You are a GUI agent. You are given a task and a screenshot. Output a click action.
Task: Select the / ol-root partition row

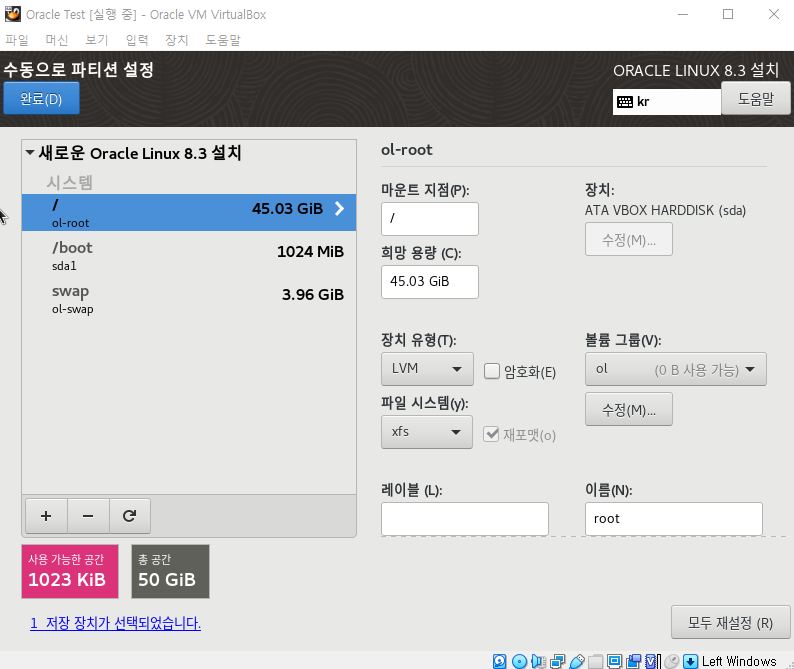[189, 212]
